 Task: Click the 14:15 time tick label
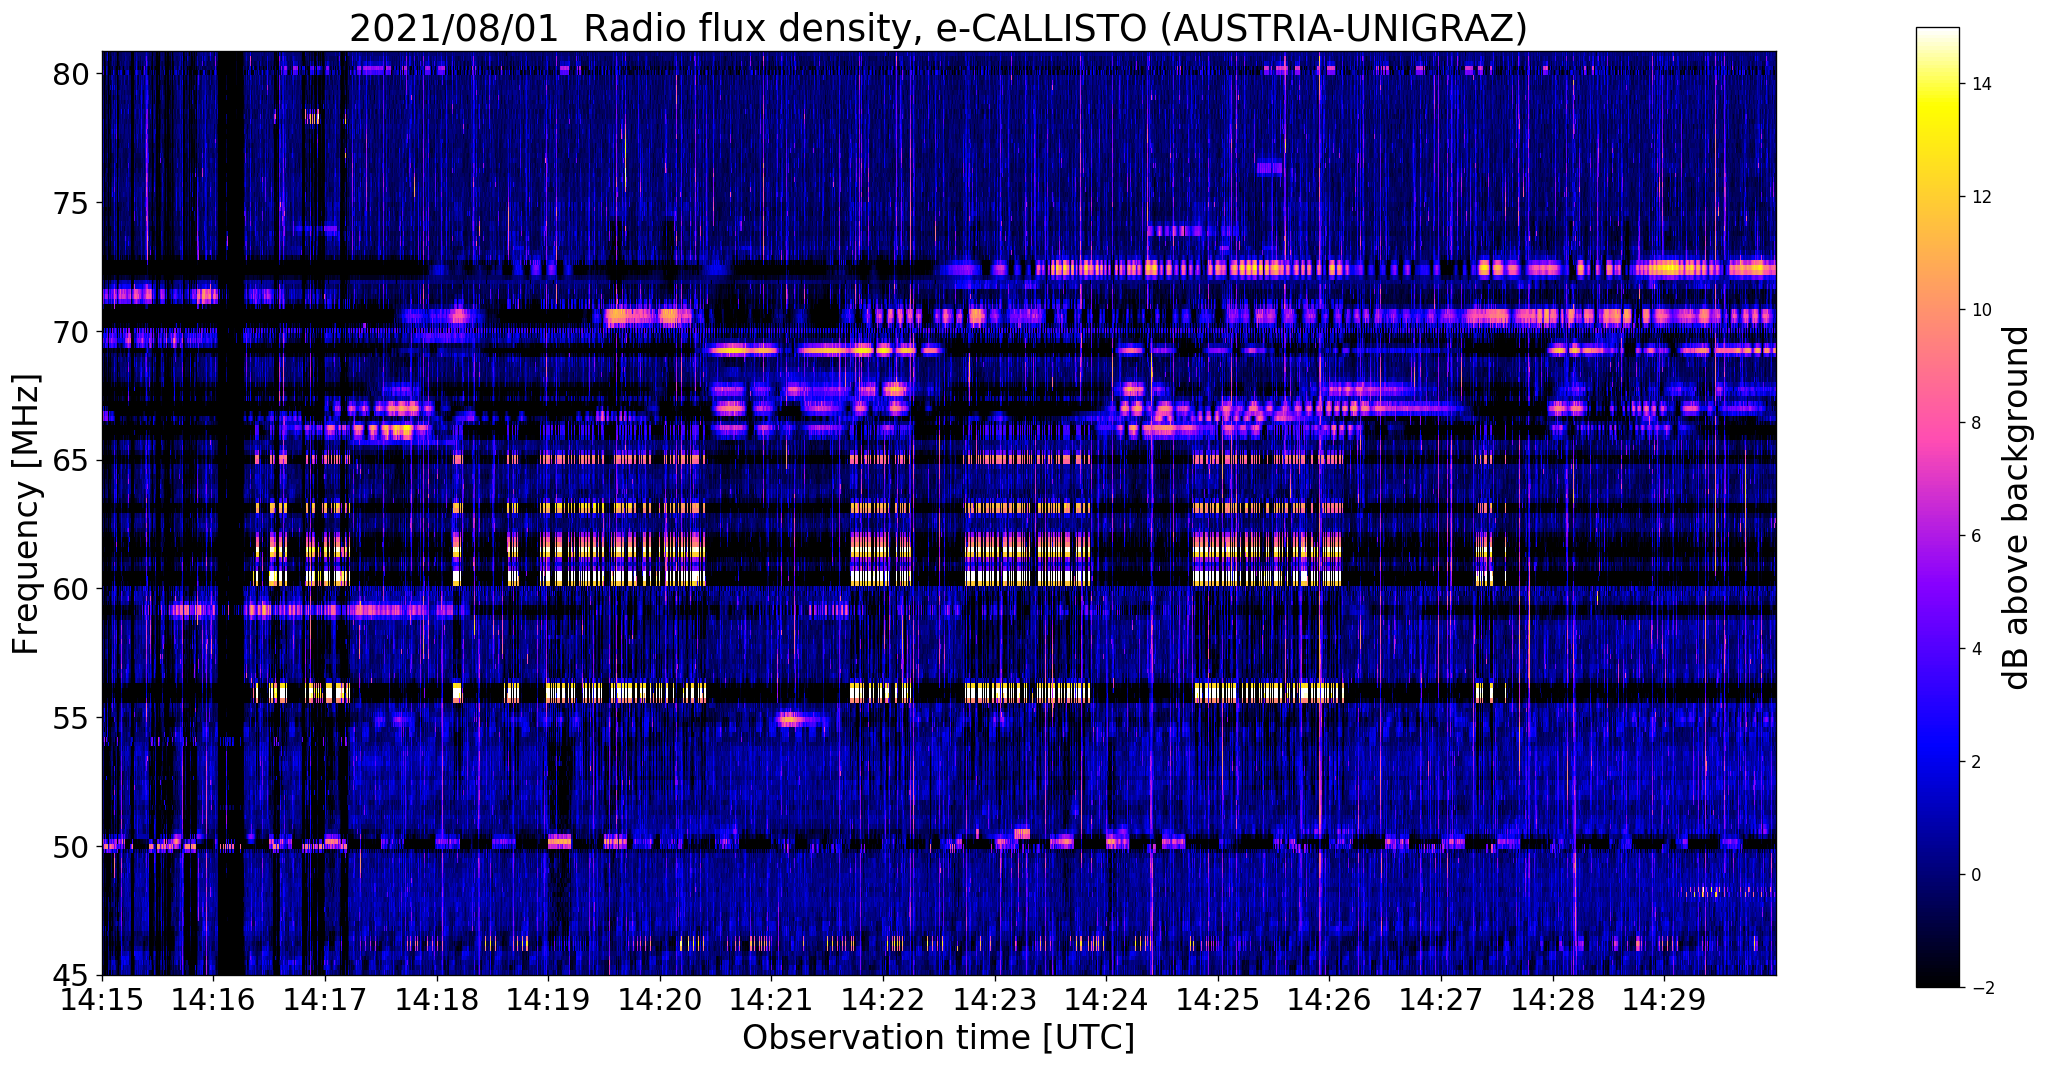point(102,998)
